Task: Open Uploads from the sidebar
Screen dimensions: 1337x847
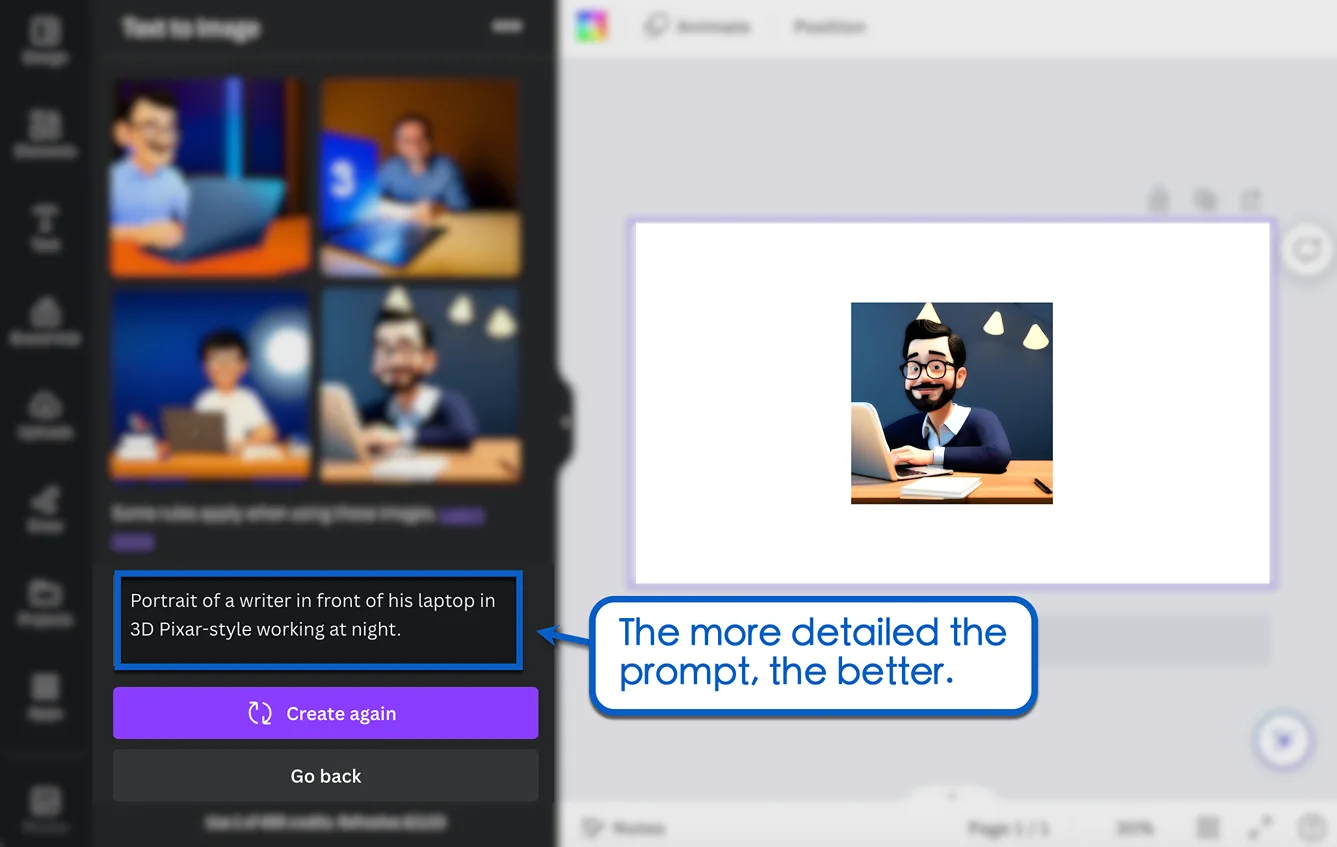Action: (x=45, y=414)
